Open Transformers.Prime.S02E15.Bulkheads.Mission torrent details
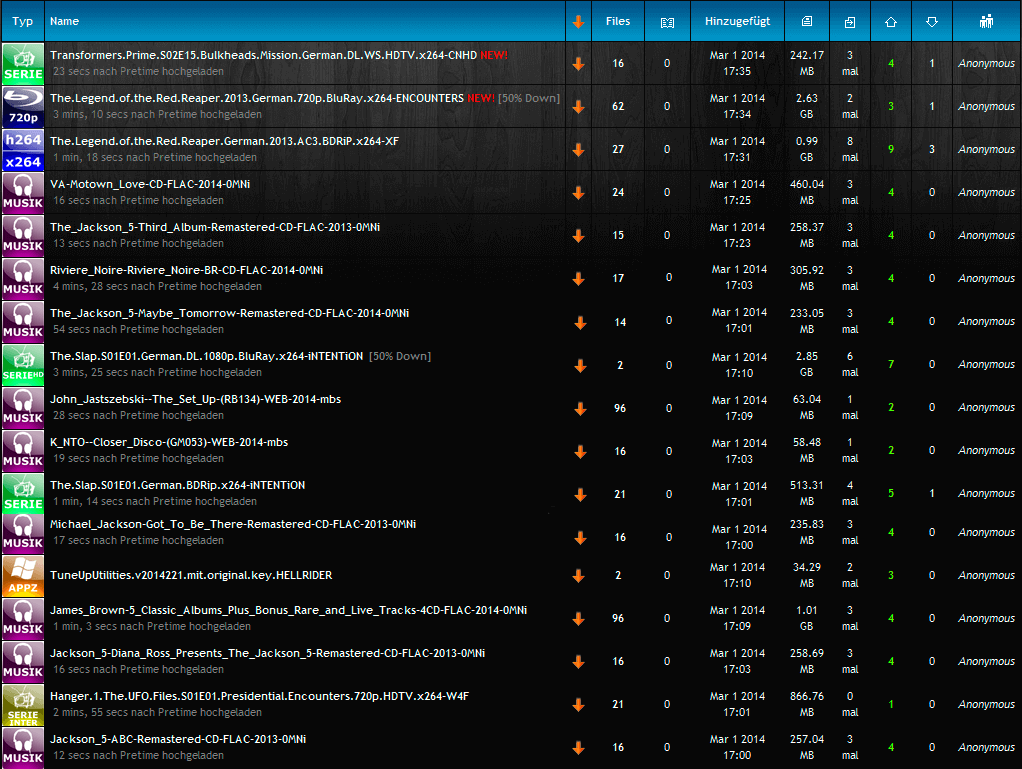 (x=263, y=55)
